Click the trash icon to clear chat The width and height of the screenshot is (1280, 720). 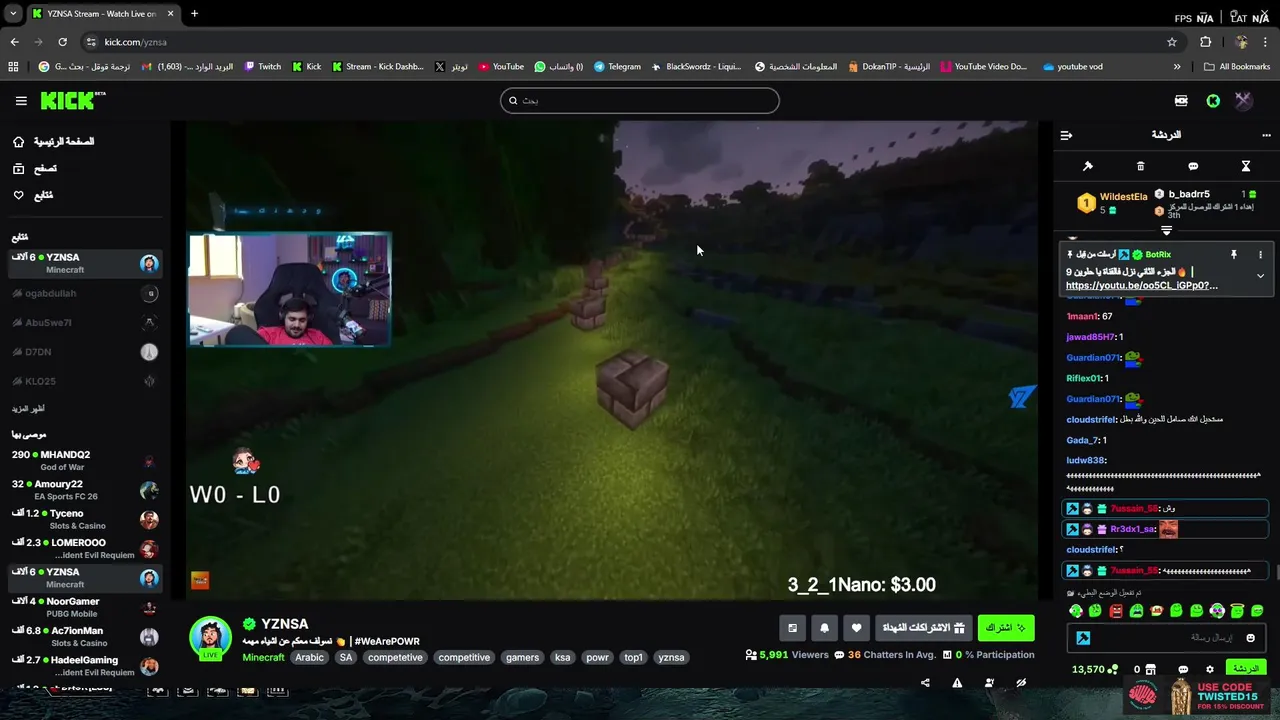[1140, 166]
